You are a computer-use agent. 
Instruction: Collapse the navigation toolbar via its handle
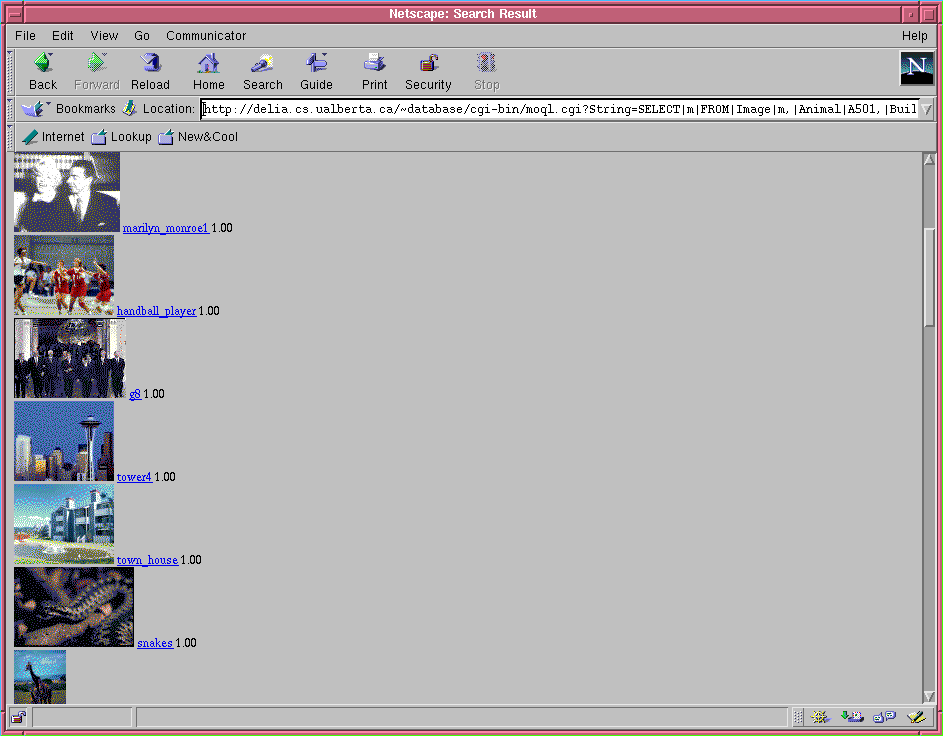[10, 72]
